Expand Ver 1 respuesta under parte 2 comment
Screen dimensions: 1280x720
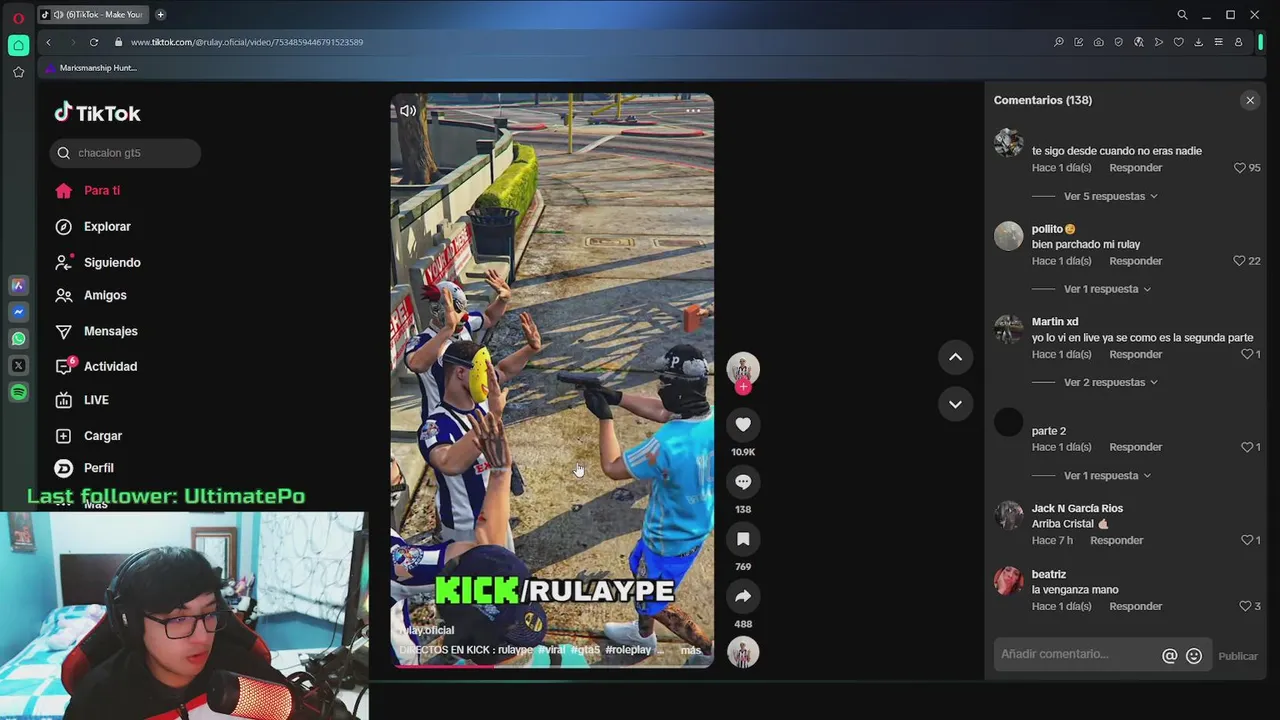click(x=1107, y=475)
